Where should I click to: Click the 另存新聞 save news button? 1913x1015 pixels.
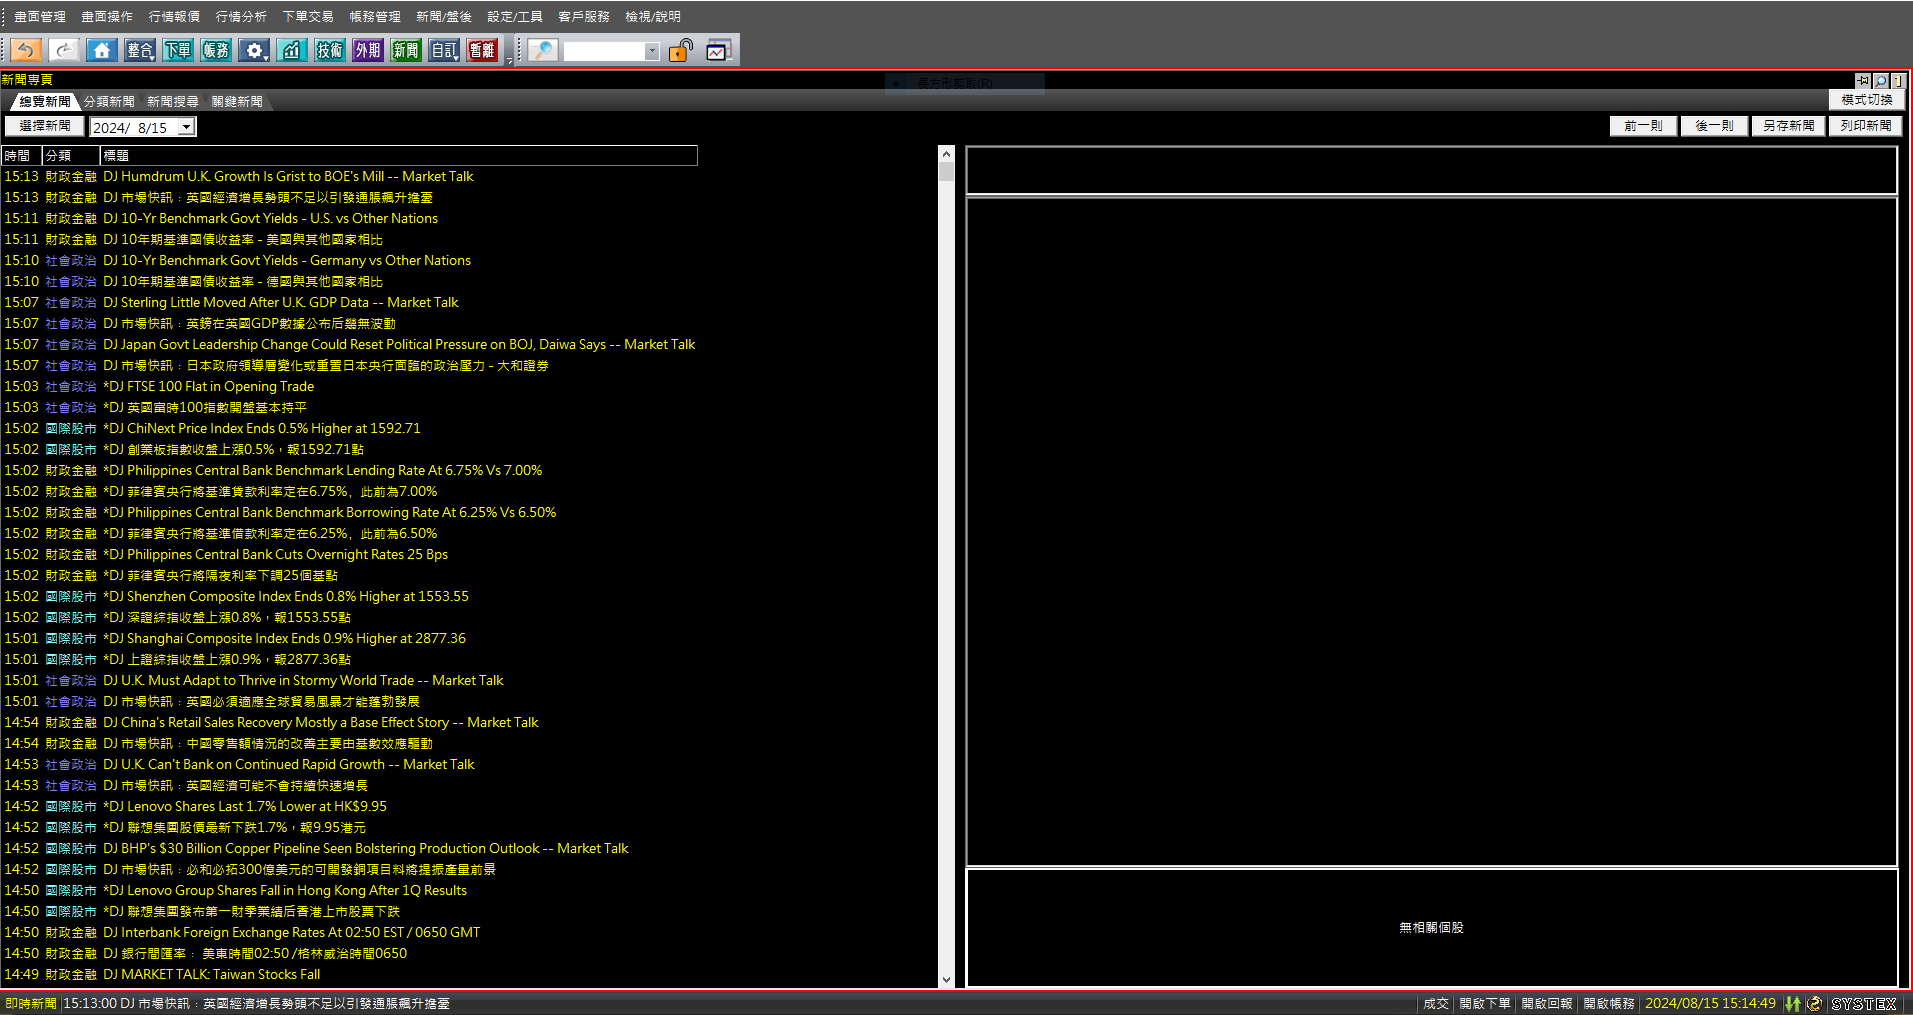pyautogui.click(x=1788, y=126)
